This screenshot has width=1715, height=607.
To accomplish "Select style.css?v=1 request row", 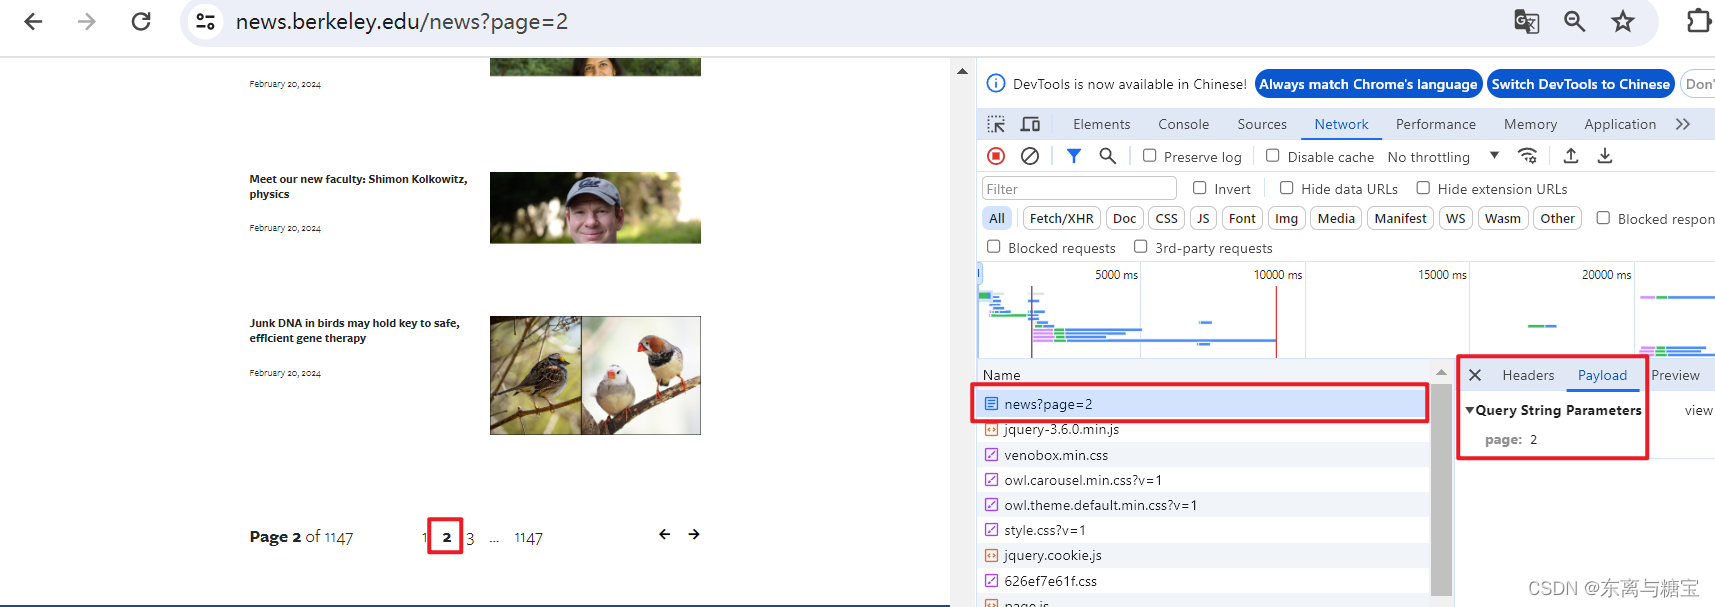I will [1203, 530].
